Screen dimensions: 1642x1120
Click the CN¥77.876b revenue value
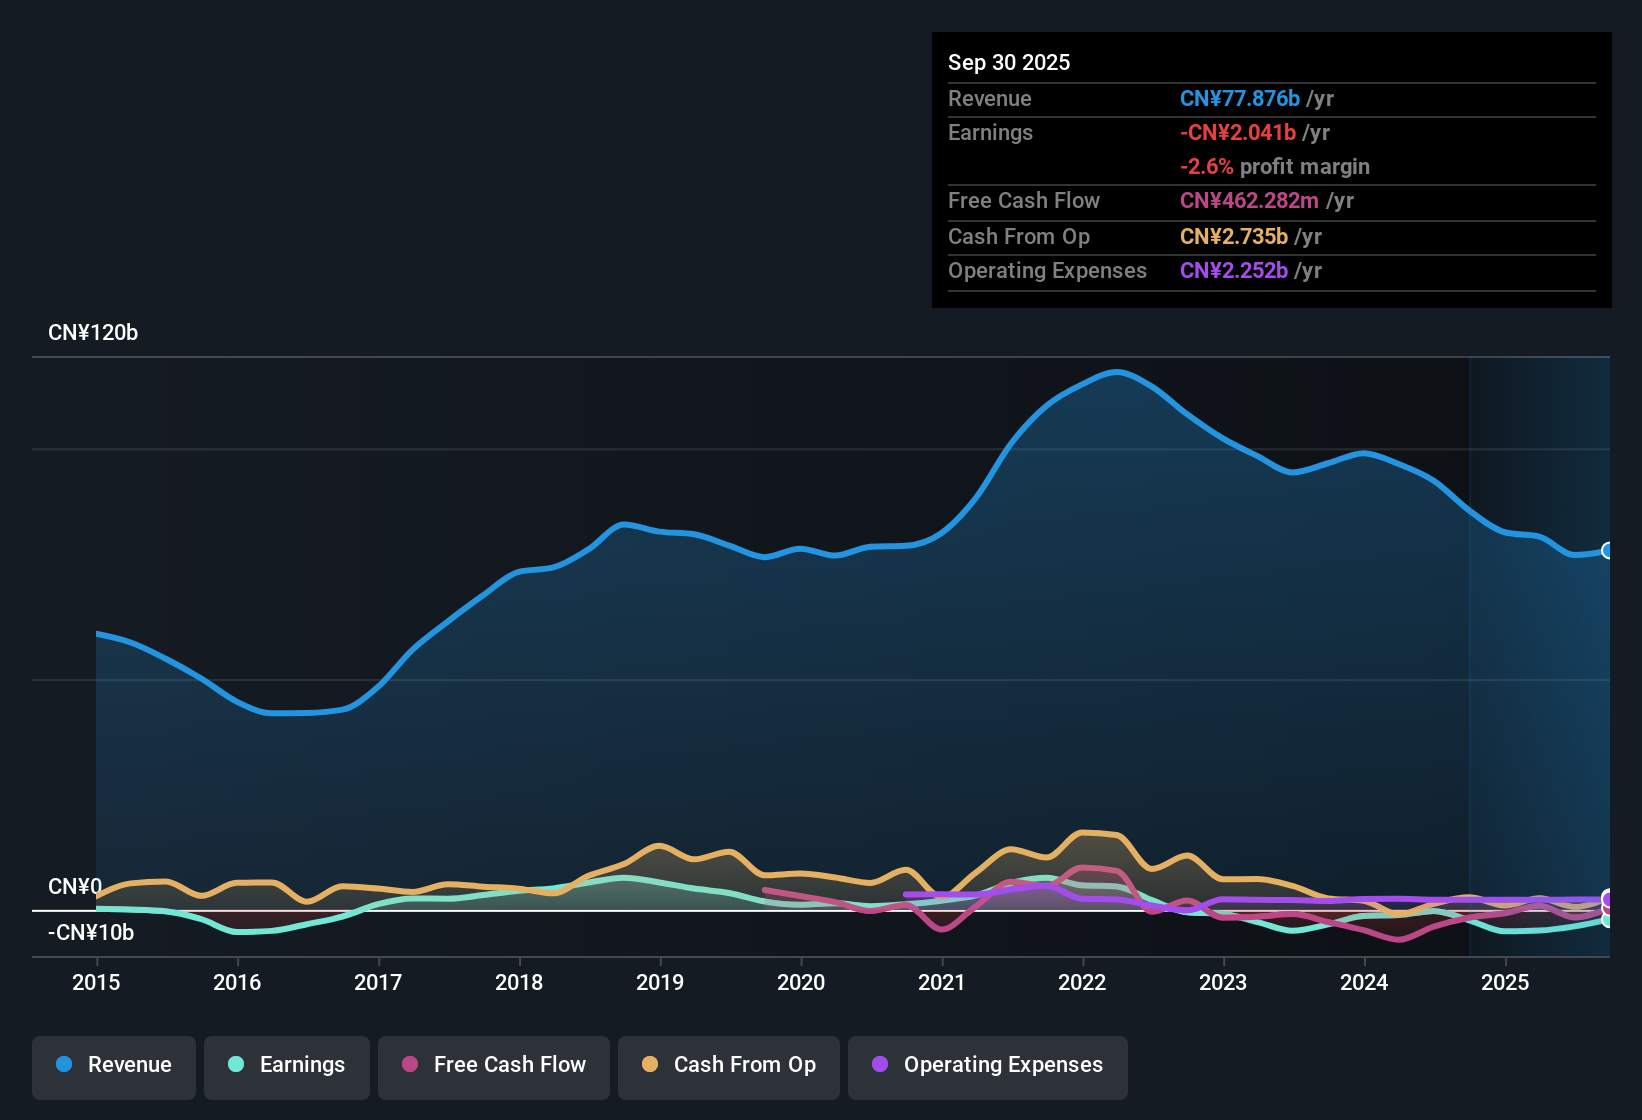1238,98
